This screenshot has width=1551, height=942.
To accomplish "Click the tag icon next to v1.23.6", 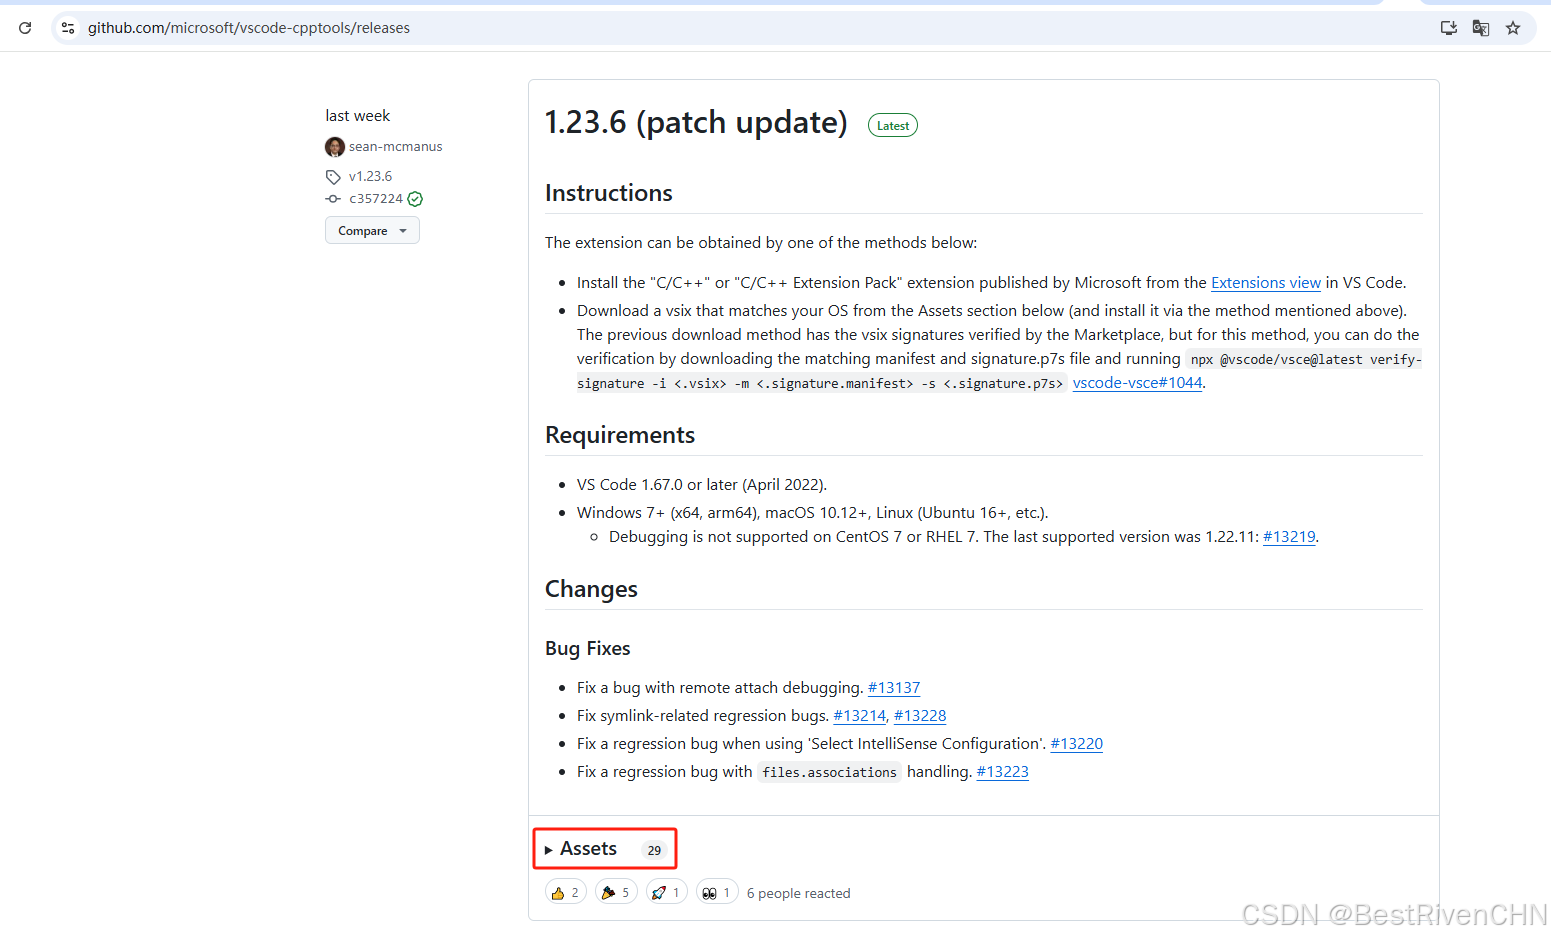I will 333,177.
